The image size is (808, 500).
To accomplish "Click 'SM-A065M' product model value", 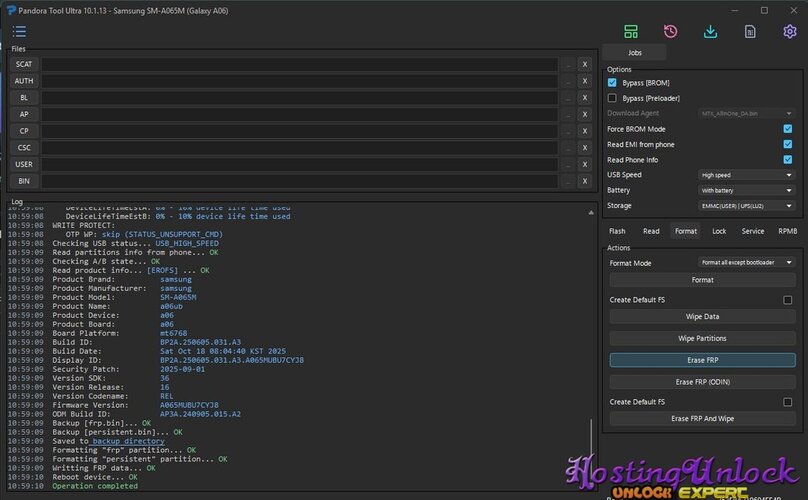I will (x=178, y=297).
